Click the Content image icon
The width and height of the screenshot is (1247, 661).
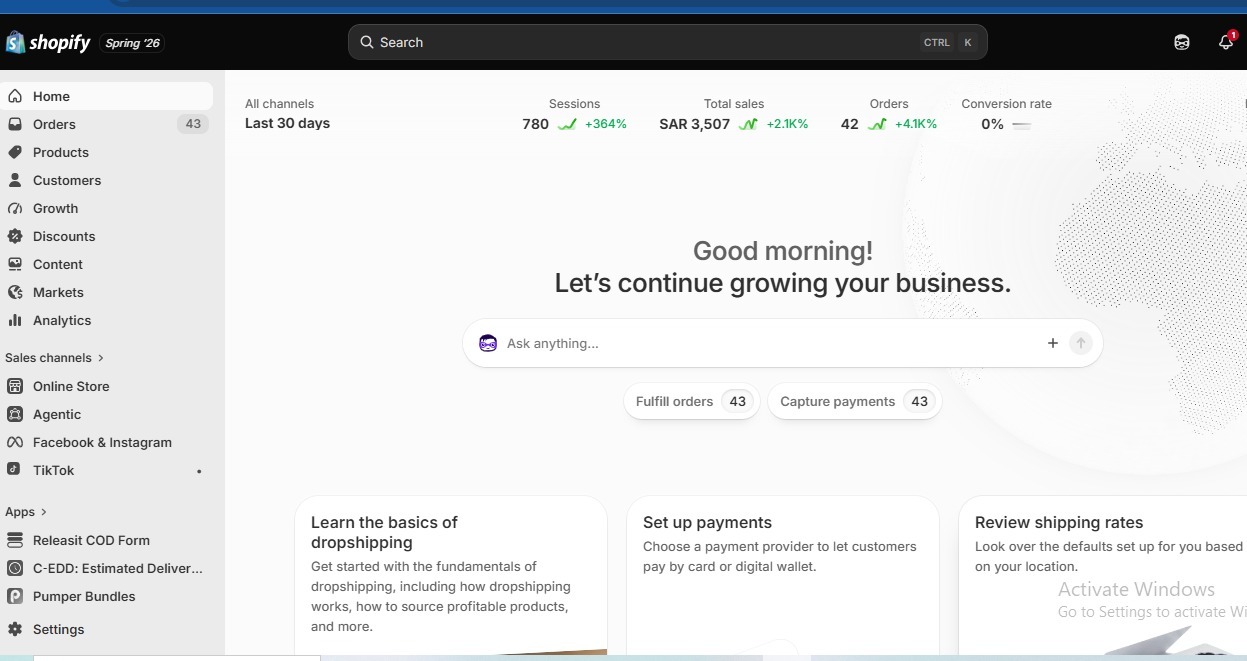pos(15,264)
